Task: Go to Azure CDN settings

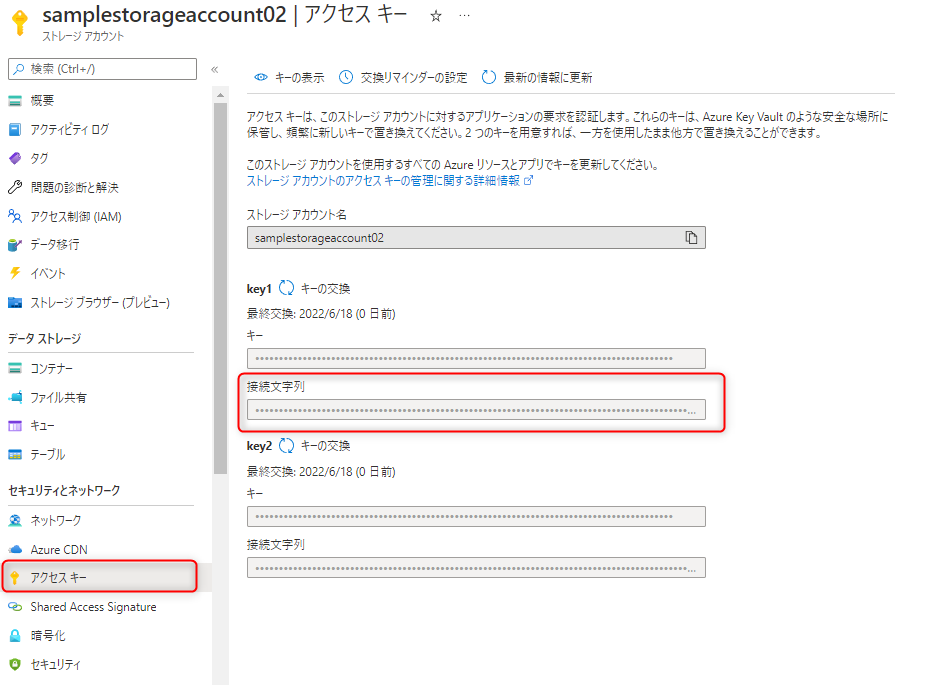Action: click(x=59, y=549)
